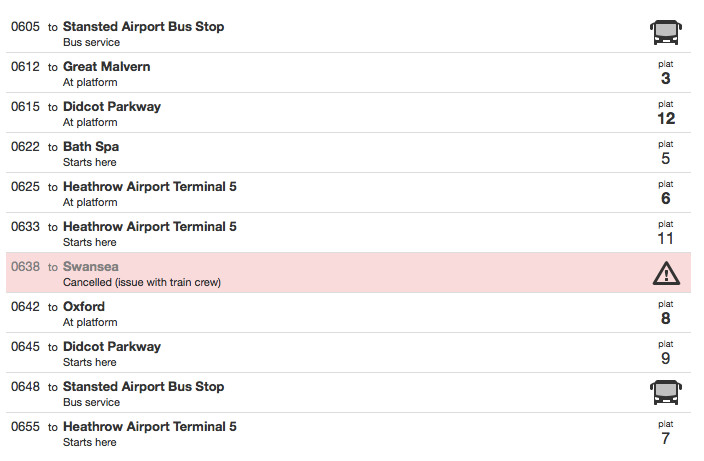
Task: Click the bus icon for 0648 Stansted service
Action: pos(665,393)
